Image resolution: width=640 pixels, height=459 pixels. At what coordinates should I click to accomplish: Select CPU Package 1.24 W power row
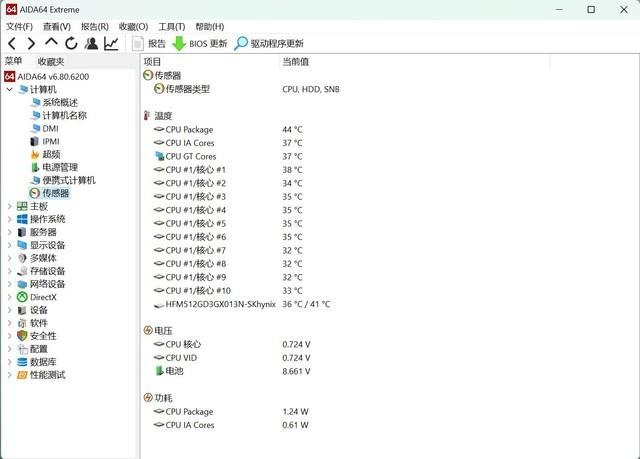(x=231, y=411)
